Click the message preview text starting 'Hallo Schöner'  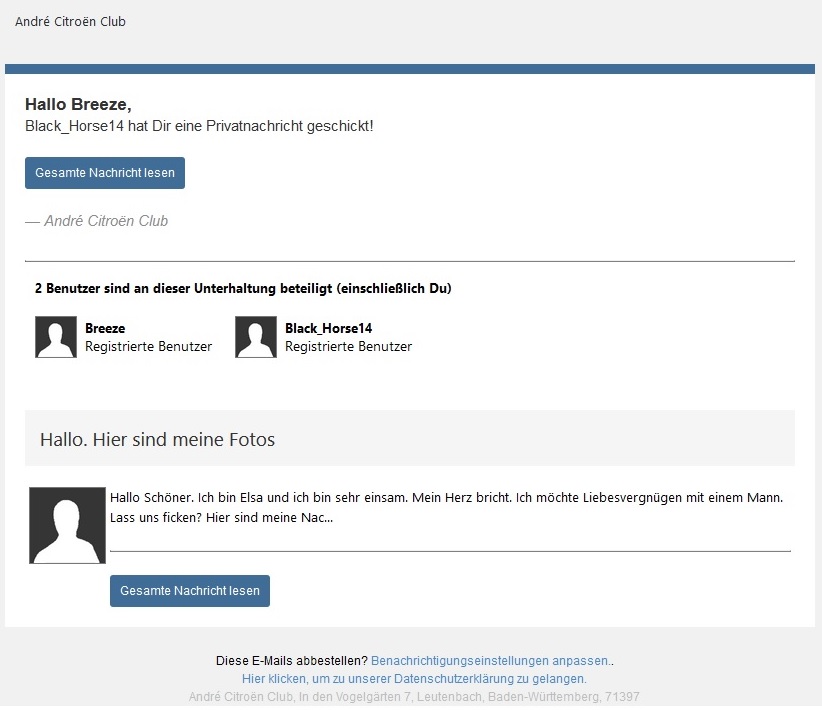446,507
